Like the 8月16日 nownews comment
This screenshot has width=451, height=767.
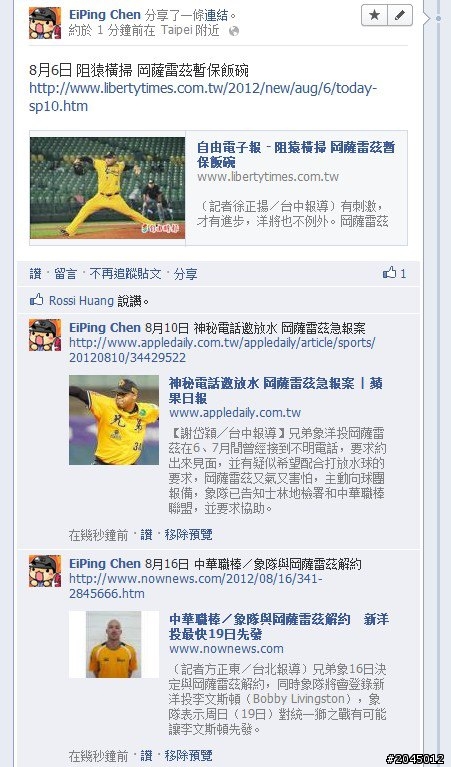[x=146, y=755]
